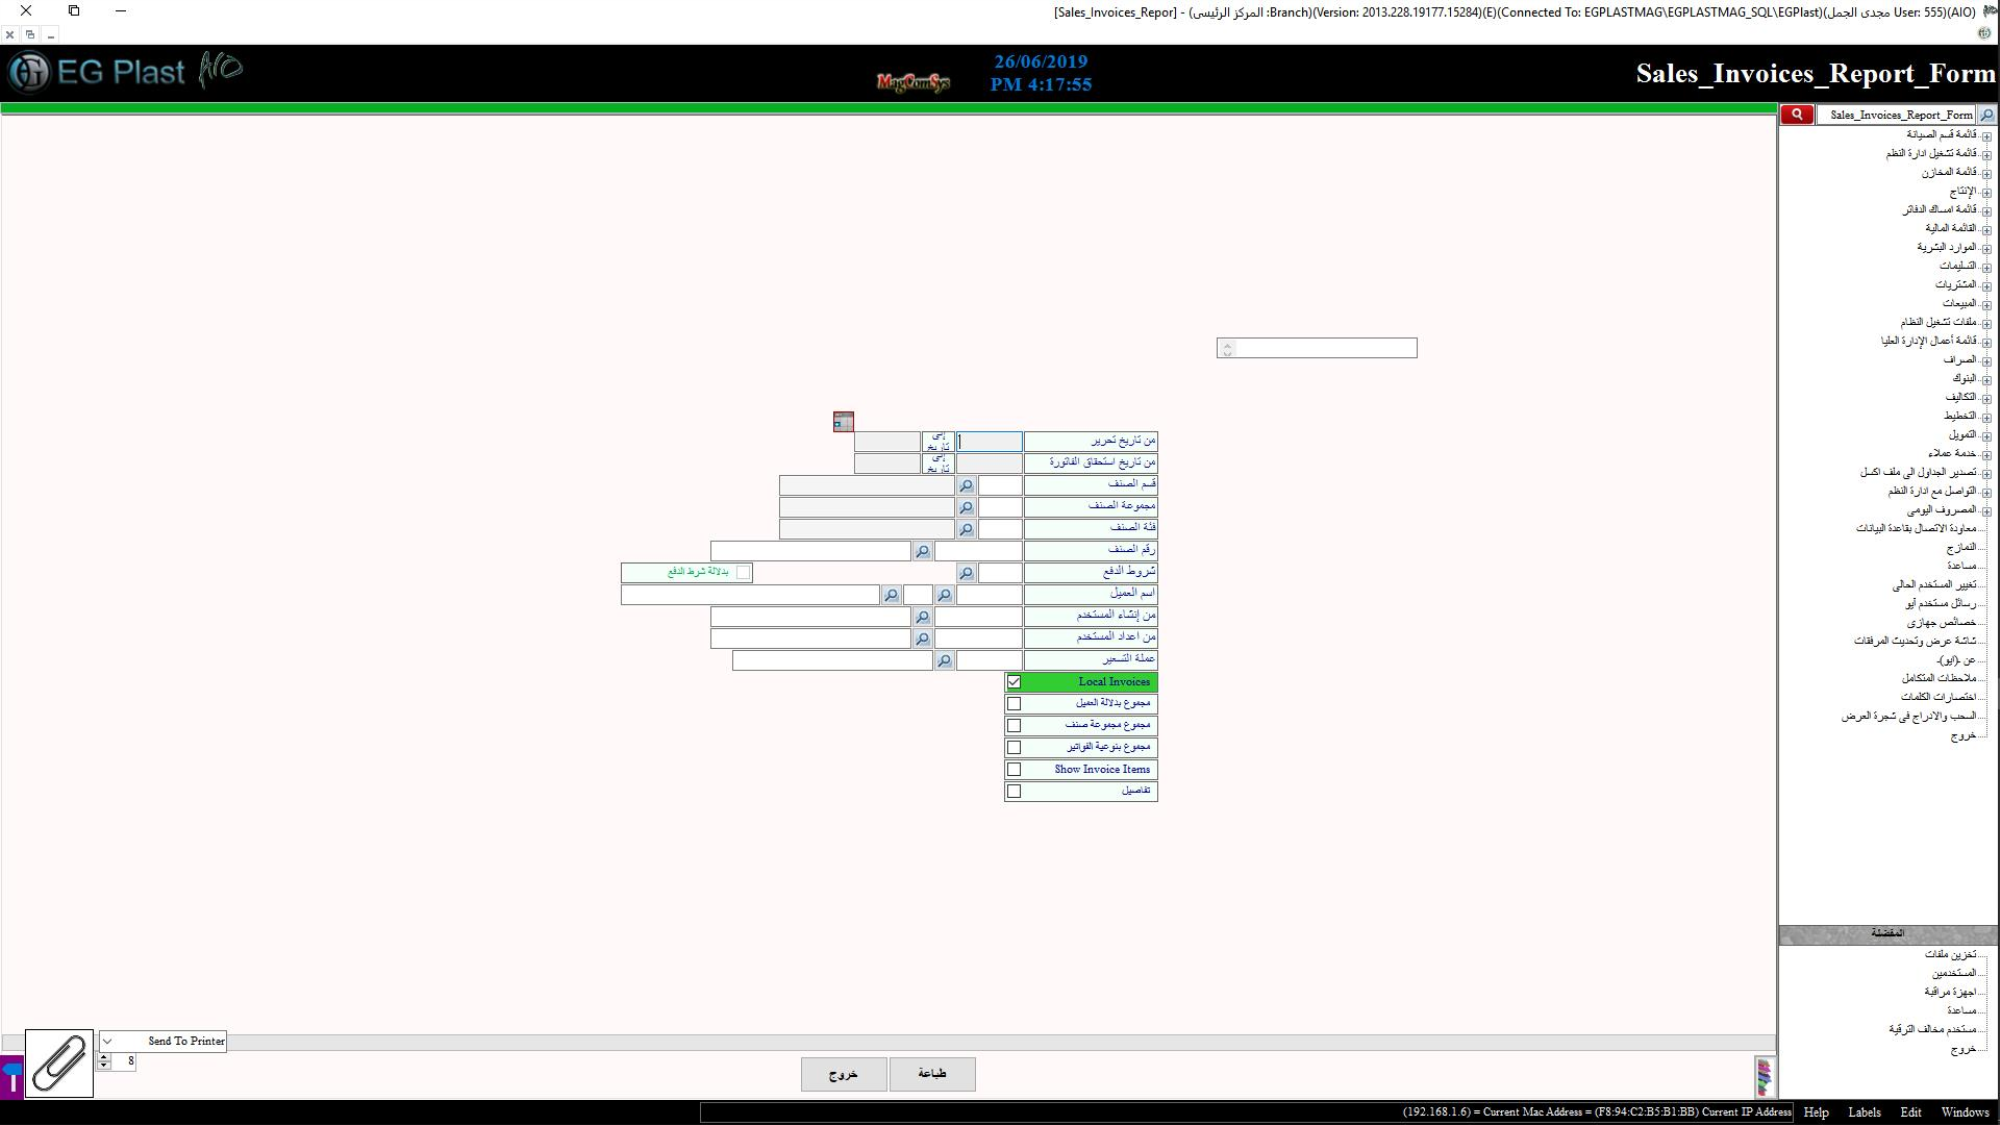Click the رقم الصنف code input
The width and height of the screenshot is (2000, 1125).
pos(978,552)
